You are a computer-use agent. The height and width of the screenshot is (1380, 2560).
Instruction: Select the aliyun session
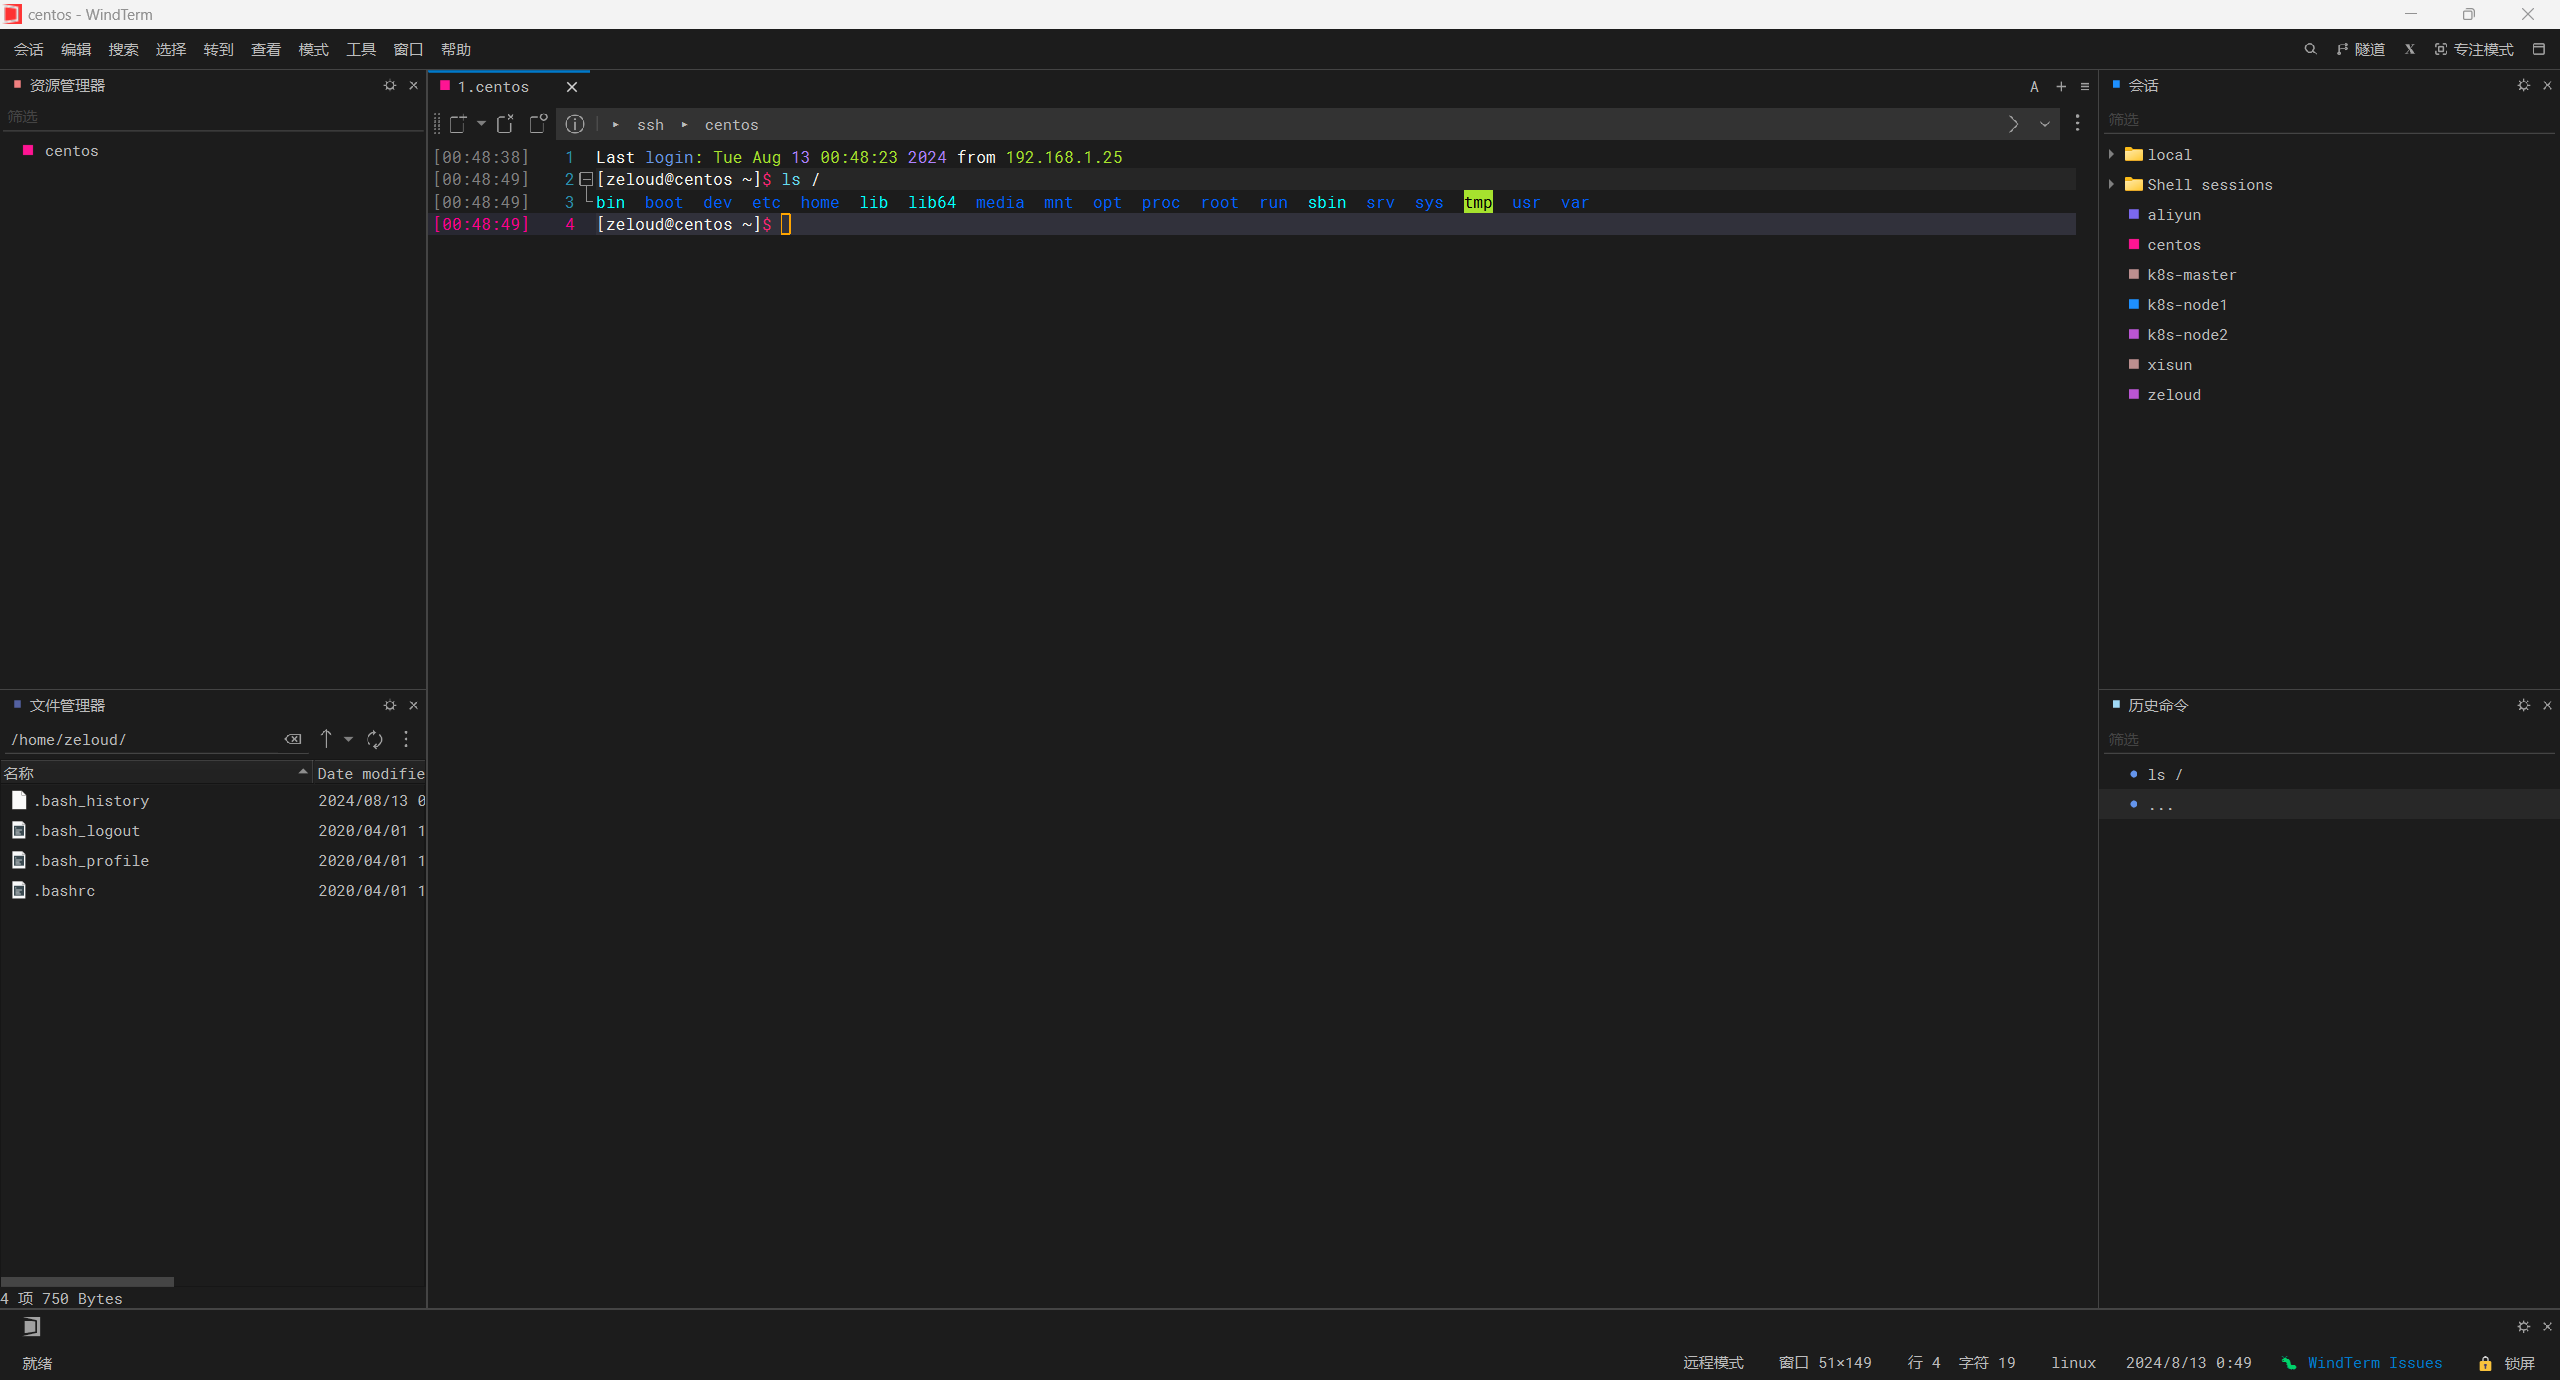point(2174,214)
